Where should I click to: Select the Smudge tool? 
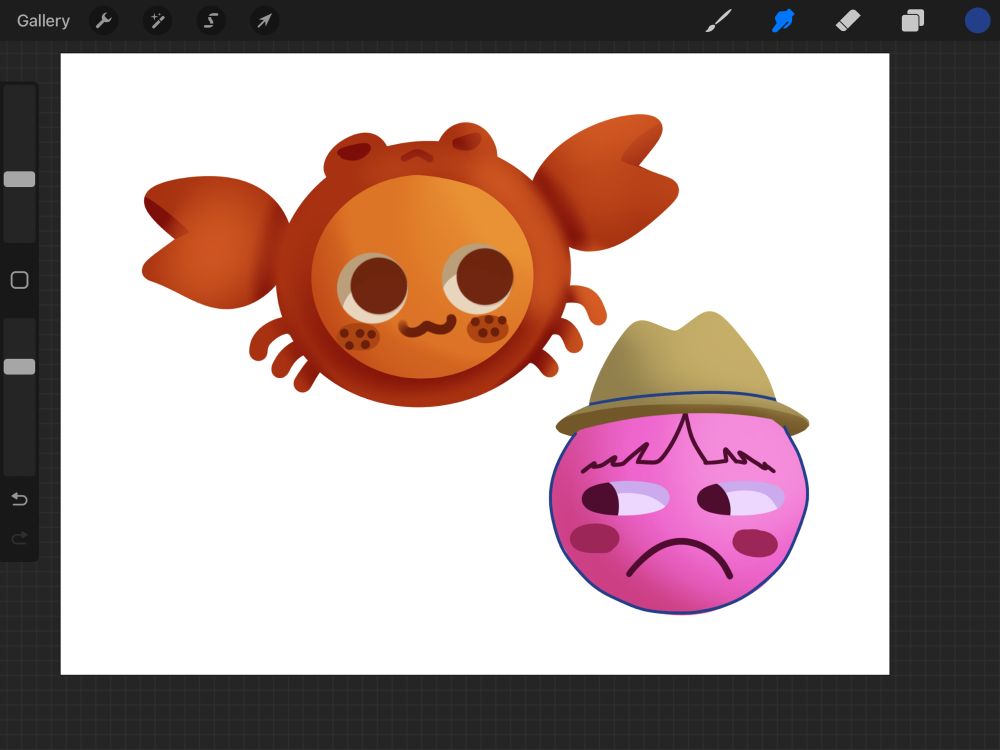tap(783, 21)
